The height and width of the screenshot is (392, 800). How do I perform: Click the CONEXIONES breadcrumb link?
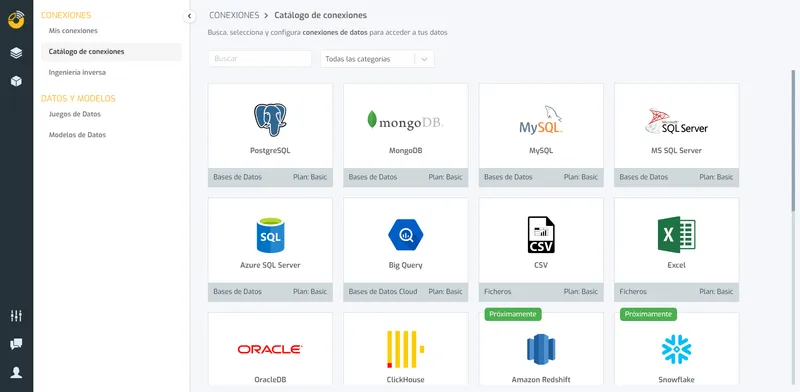click(234, 15)
